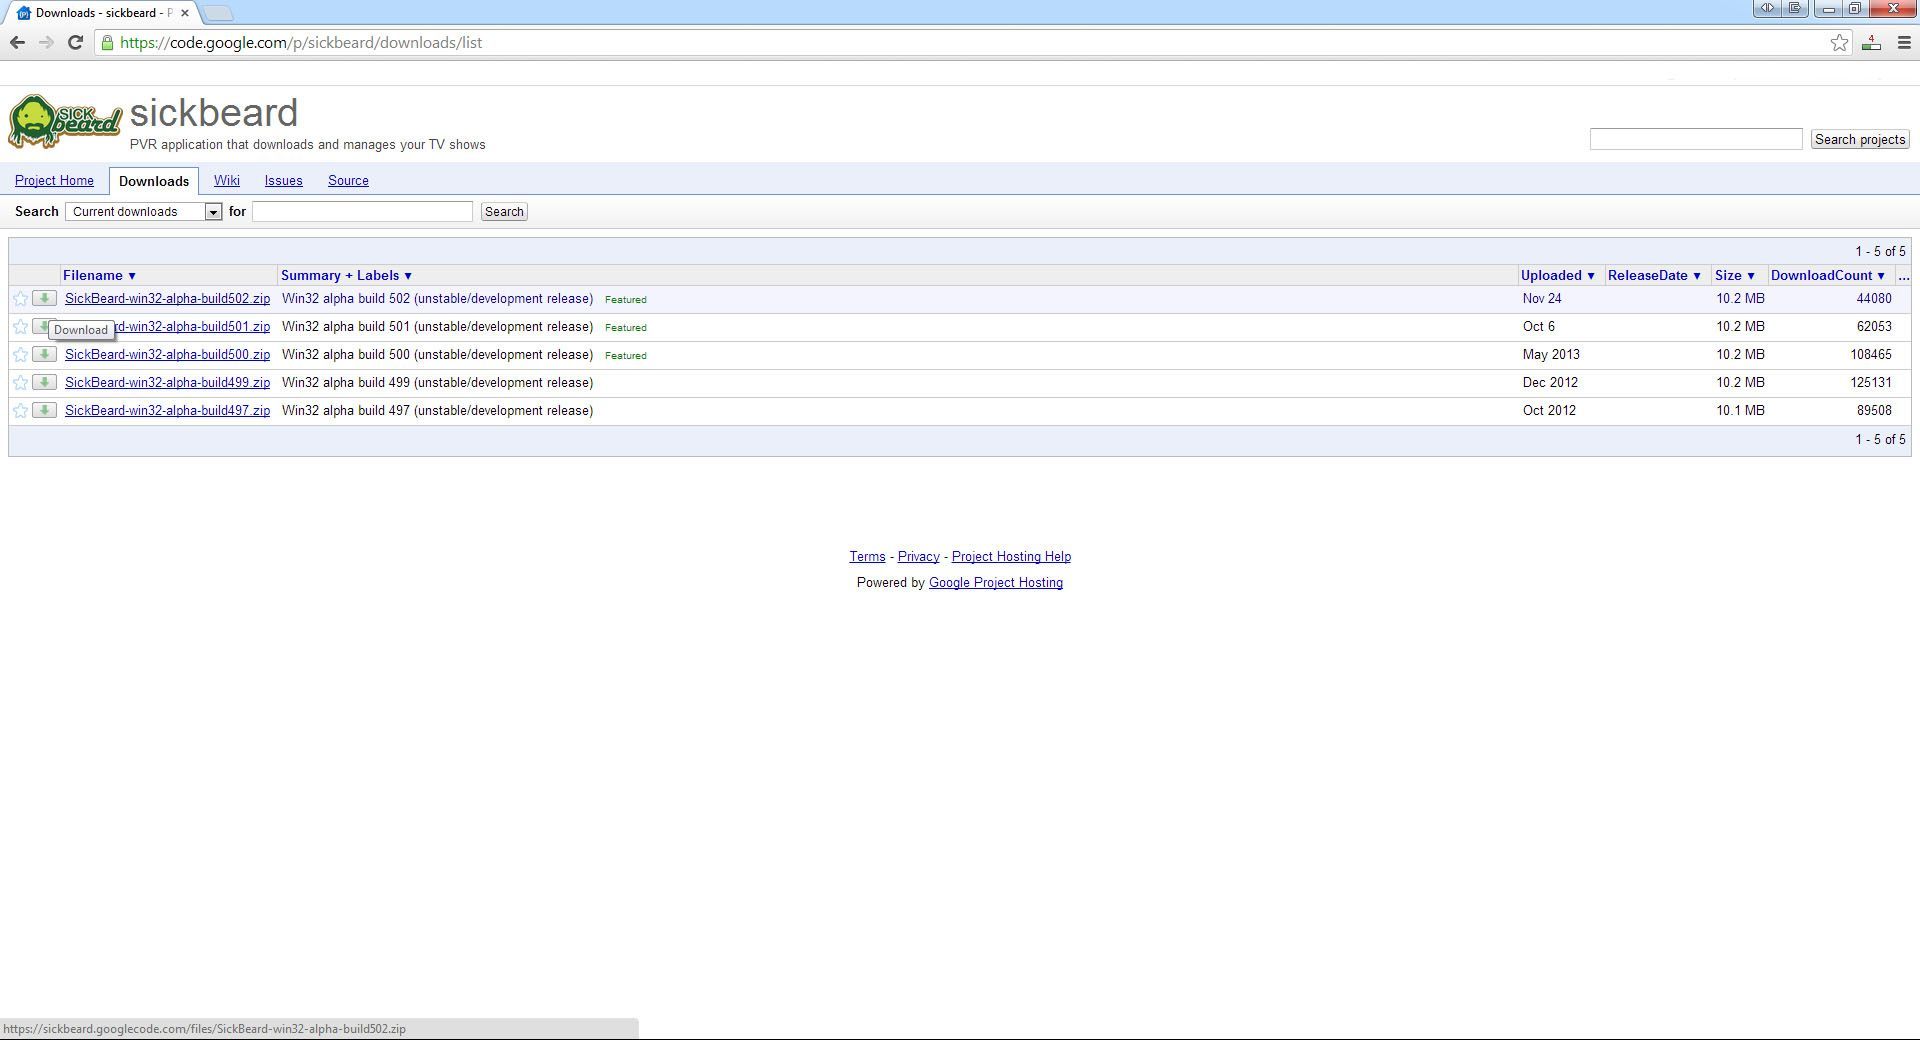Image resolution: width=1920 pixels, height=1040 pixels.
Task: Open ReleaseDate column sort menu
Action: (x=1654, y=276)
